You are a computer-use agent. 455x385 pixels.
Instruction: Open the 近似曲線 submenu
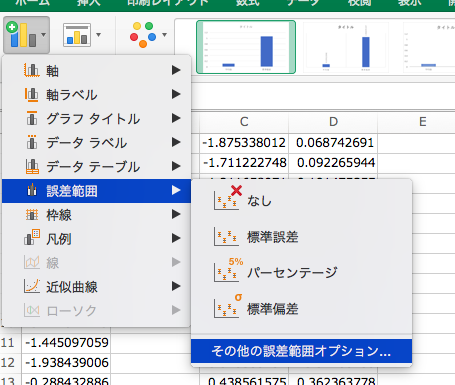[x=96, y=287]
